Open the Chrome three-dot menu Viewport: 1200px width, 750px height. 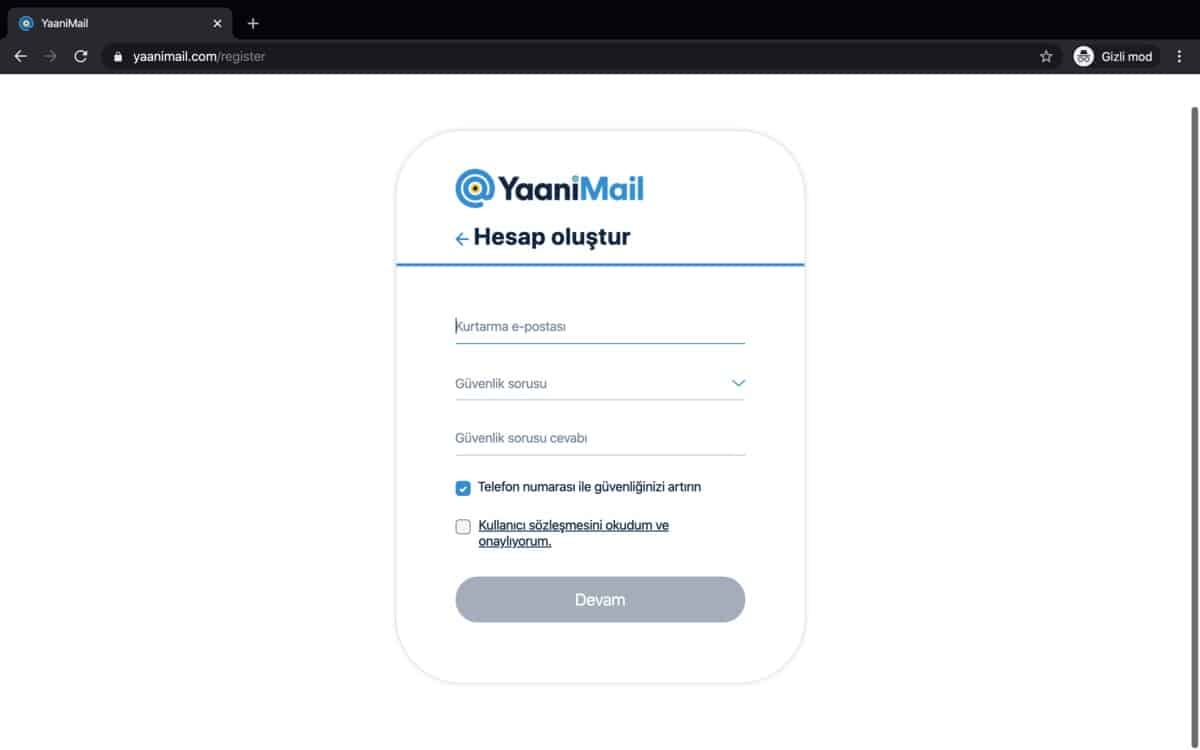1179,56
